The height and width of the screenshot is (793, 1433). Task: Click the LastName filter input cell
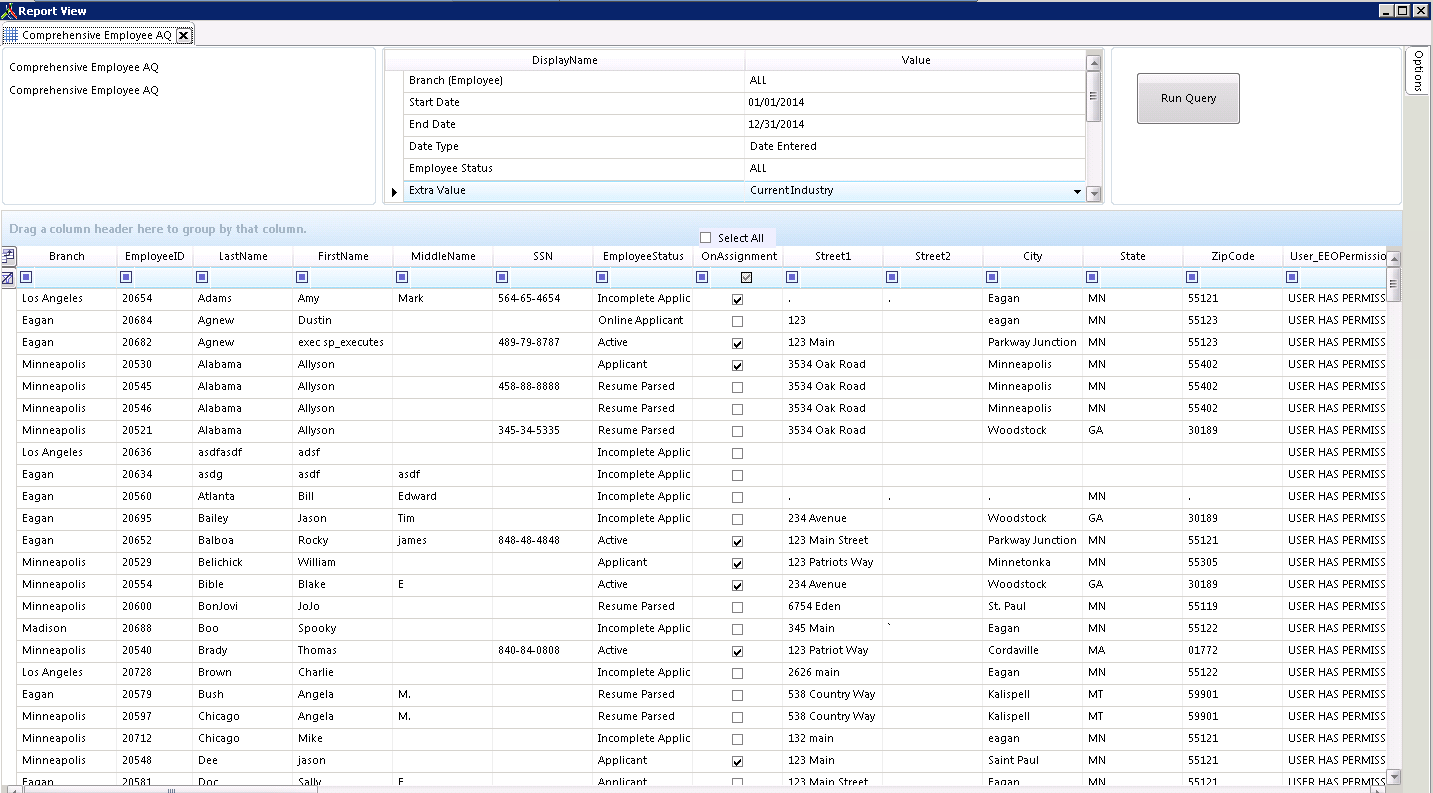click(x=250, y=277)
